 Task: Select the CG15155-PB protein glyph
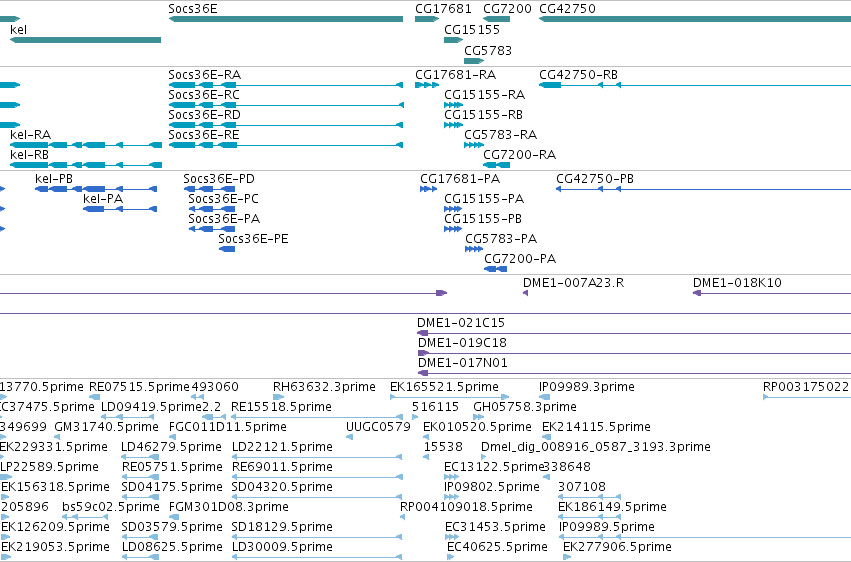click(x=453, y=229)
